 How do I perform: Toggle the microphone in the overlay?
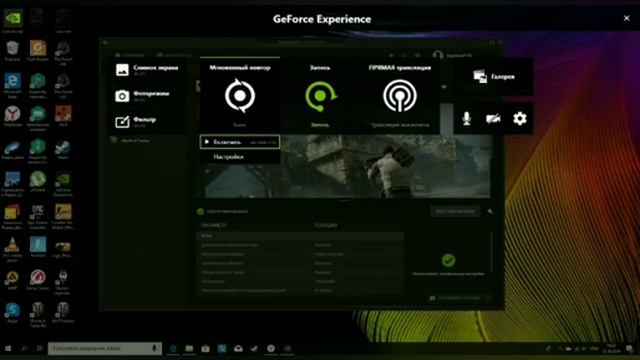[x=467, y=119]
